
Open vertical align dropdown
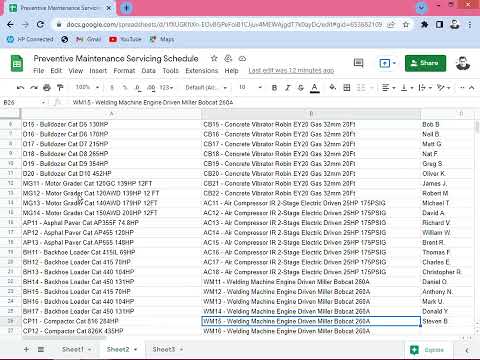(x=407, y=88)
